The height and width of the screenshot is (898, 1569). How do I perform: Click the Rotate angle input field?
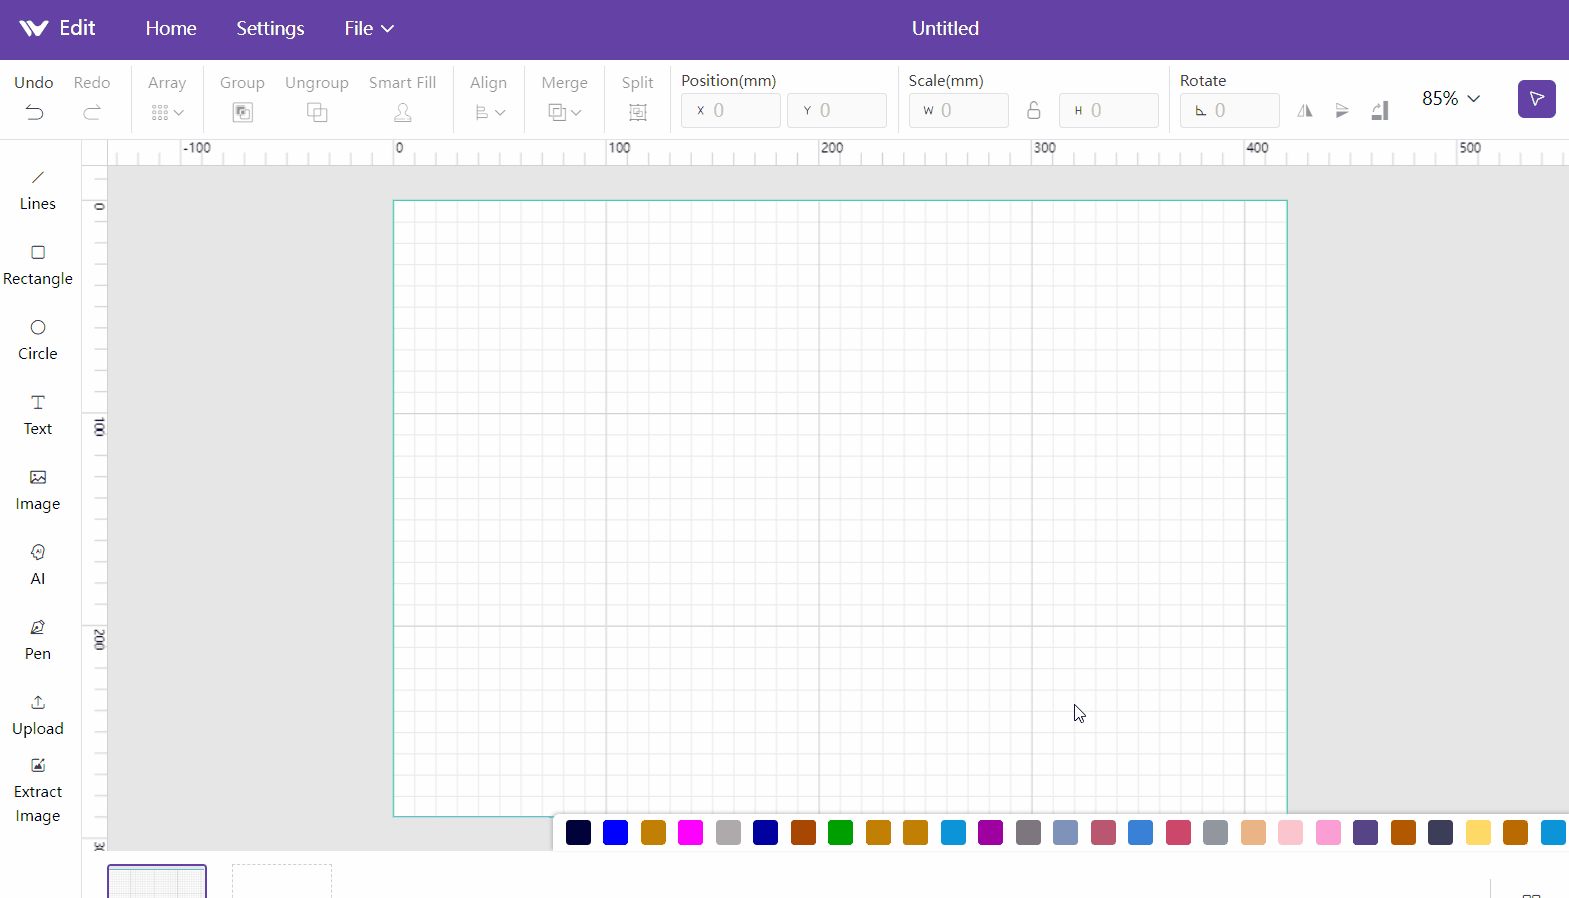(x=1230, y=110)
